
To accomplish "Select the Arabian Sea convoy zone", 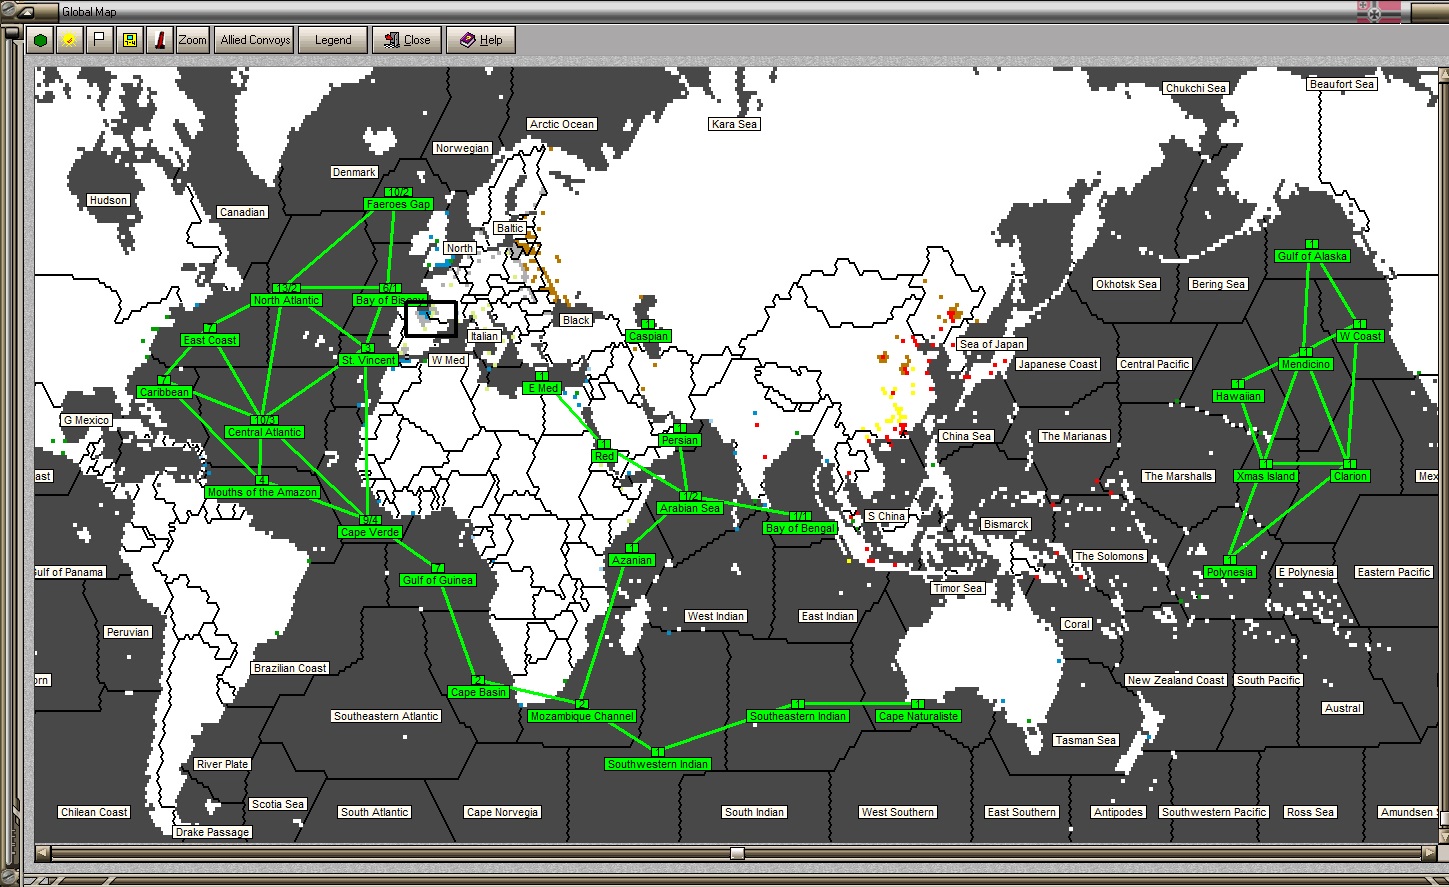I will (x=690, y=508).
